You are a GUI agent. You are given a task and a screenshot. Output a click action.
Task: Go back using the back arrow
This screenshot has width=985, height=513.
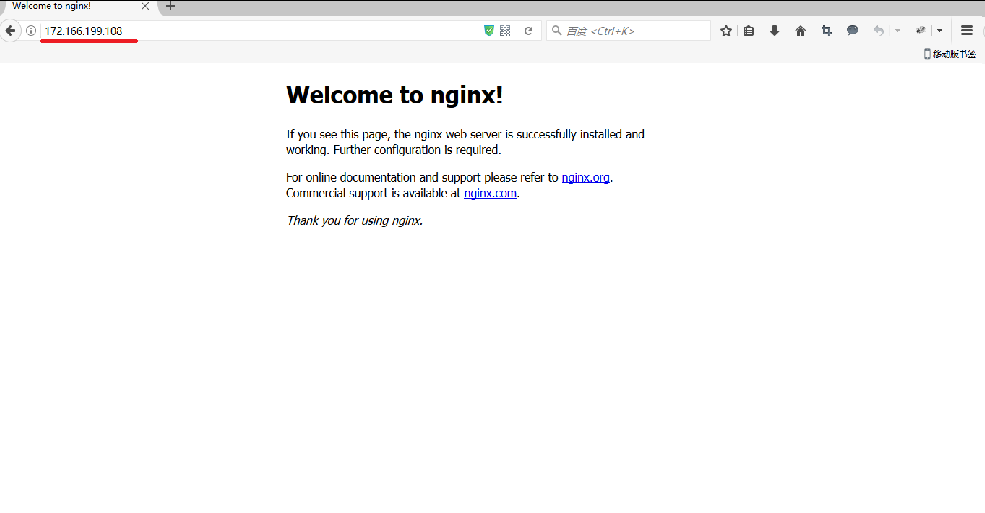point(10,30)
